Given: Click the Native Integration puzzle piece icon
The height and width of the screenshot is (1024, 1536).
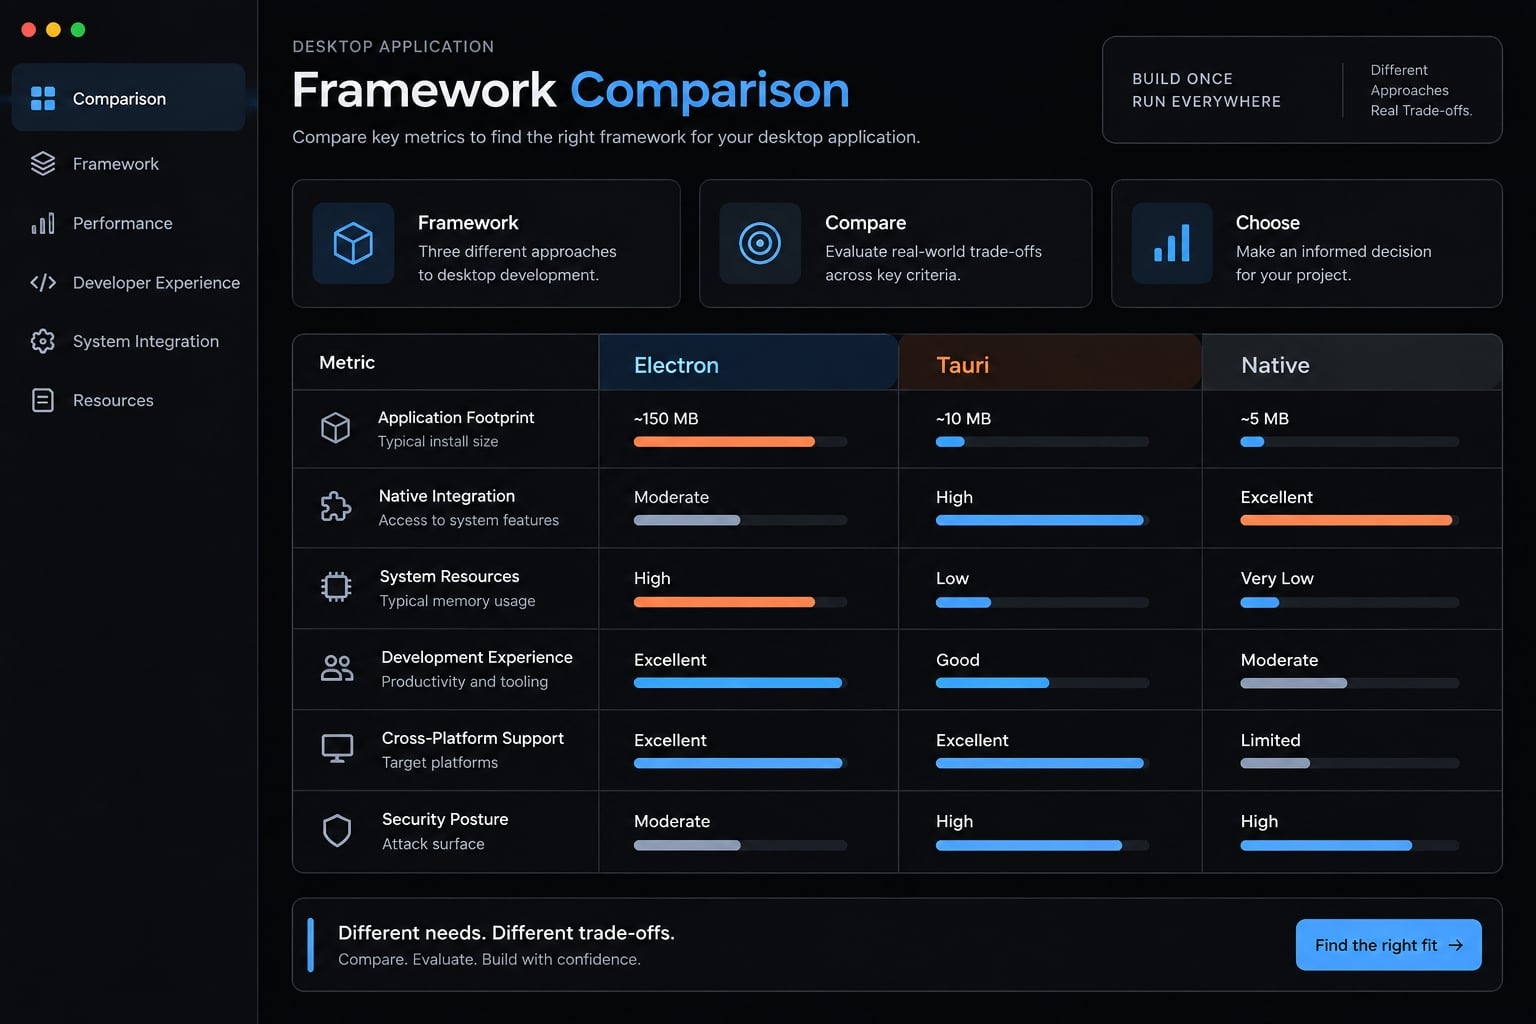Looking at the screenshot, I should click(336, 507).
